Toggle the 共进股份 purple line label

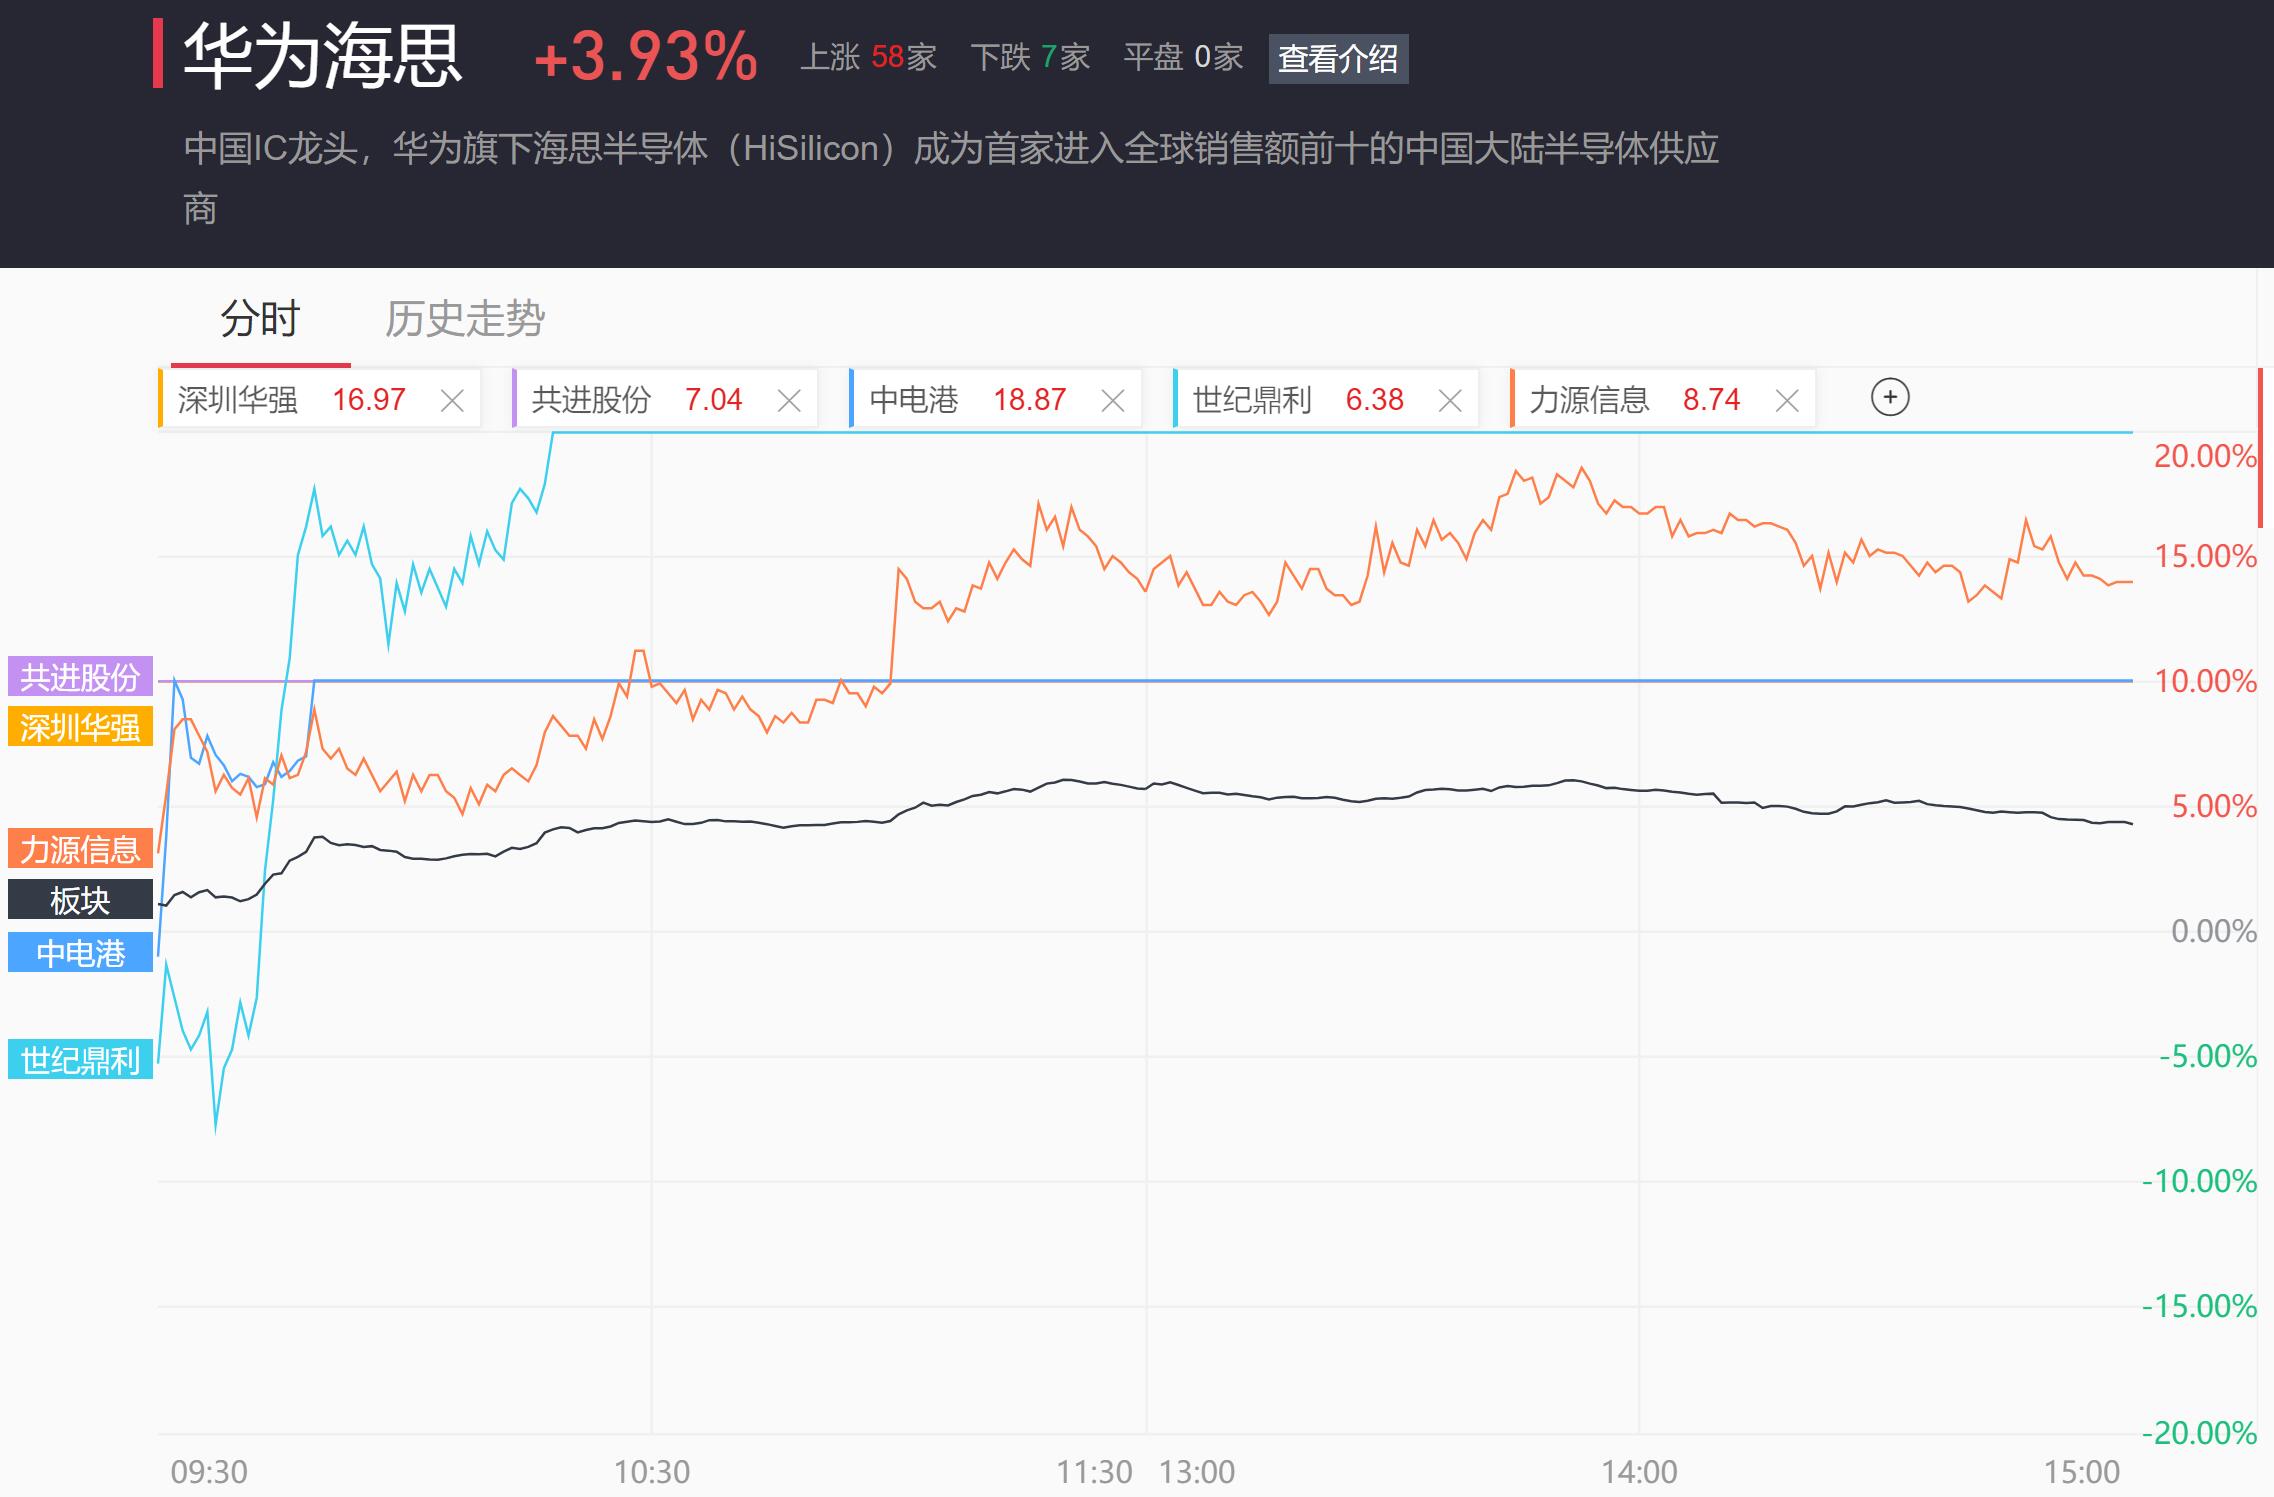[x=80, y=677]
